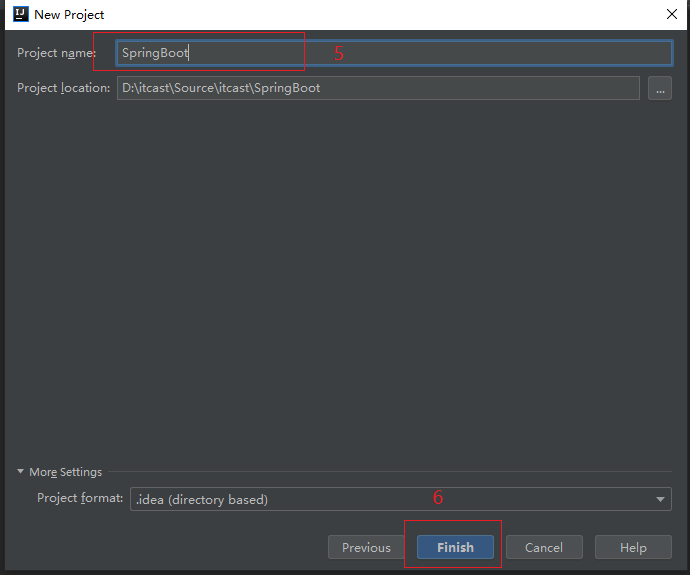The height and width of the screenshot is (575, 690).
Task: Open the folder browser with the ellipsis button
Action: click(x=659, y=88)
